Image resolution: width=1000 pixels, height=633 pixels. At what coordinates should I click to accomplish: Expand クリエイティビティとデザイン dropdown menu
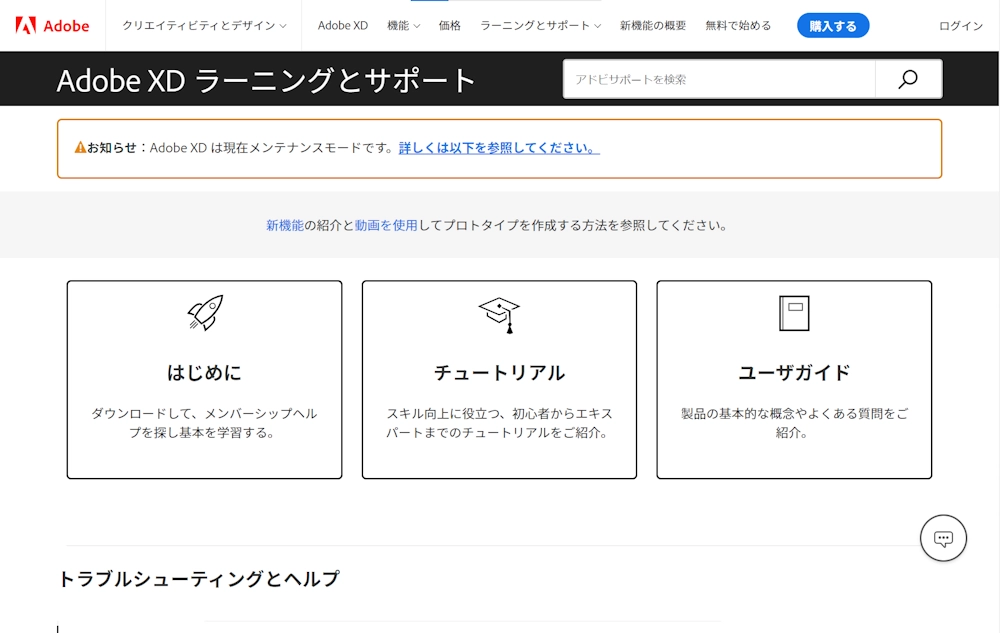[204, 26]
